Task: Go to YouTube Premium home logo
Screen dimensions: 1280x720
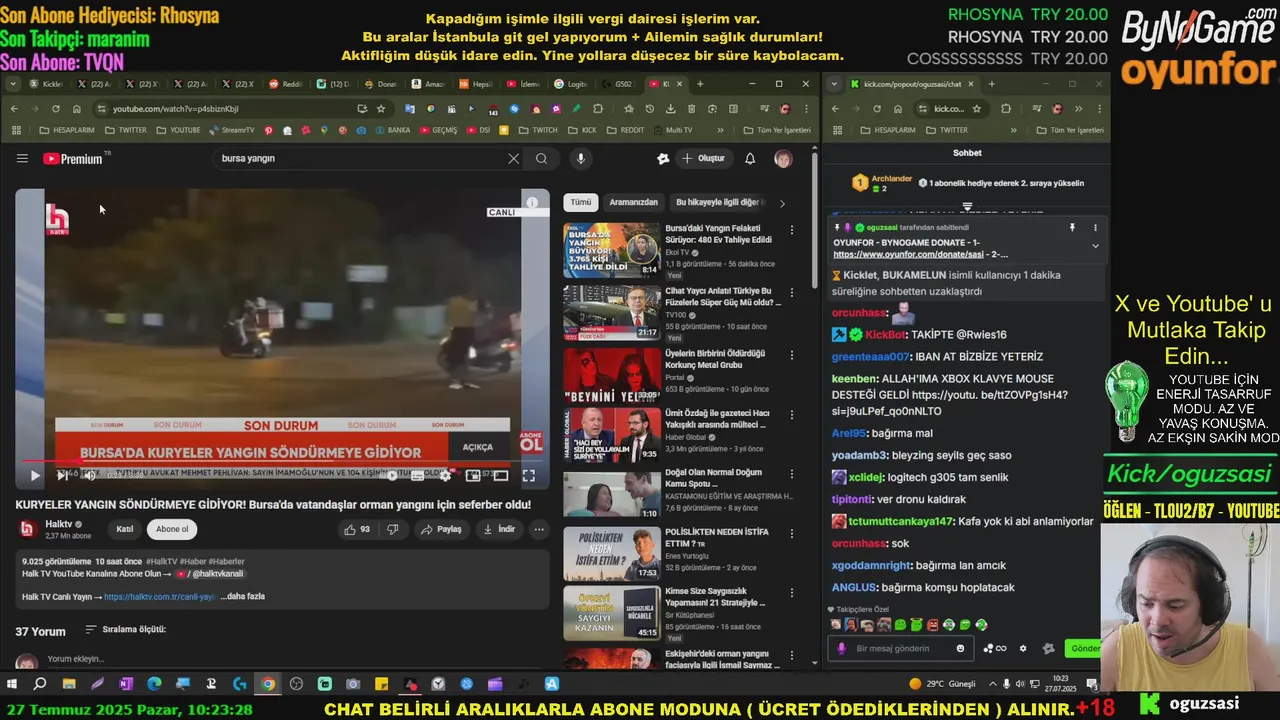Action: 73,158
